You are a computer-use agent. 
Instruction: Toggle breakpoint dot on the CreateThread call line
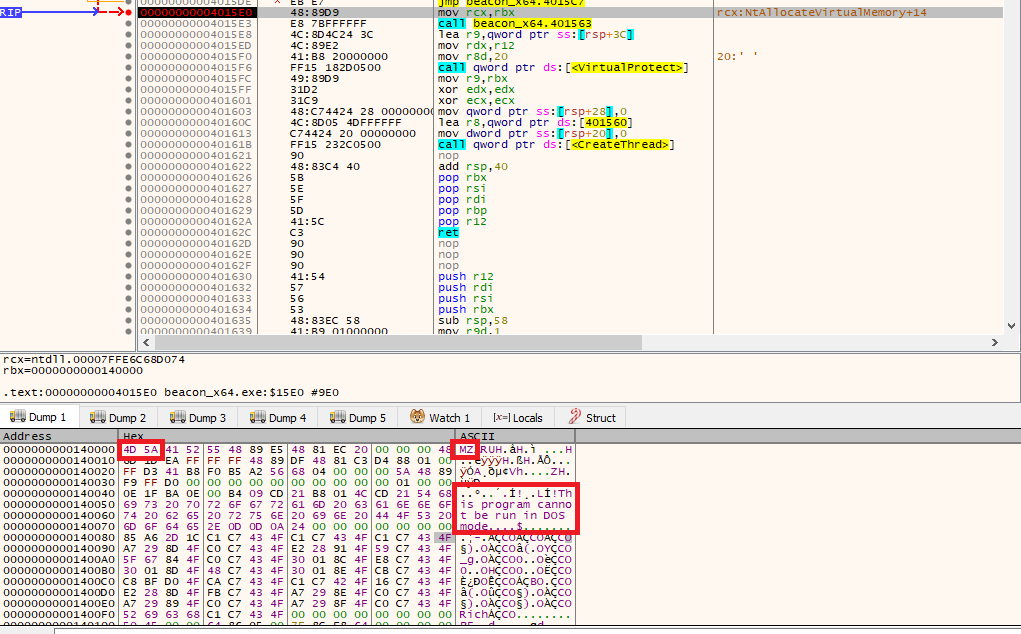(x=128, y=144)
